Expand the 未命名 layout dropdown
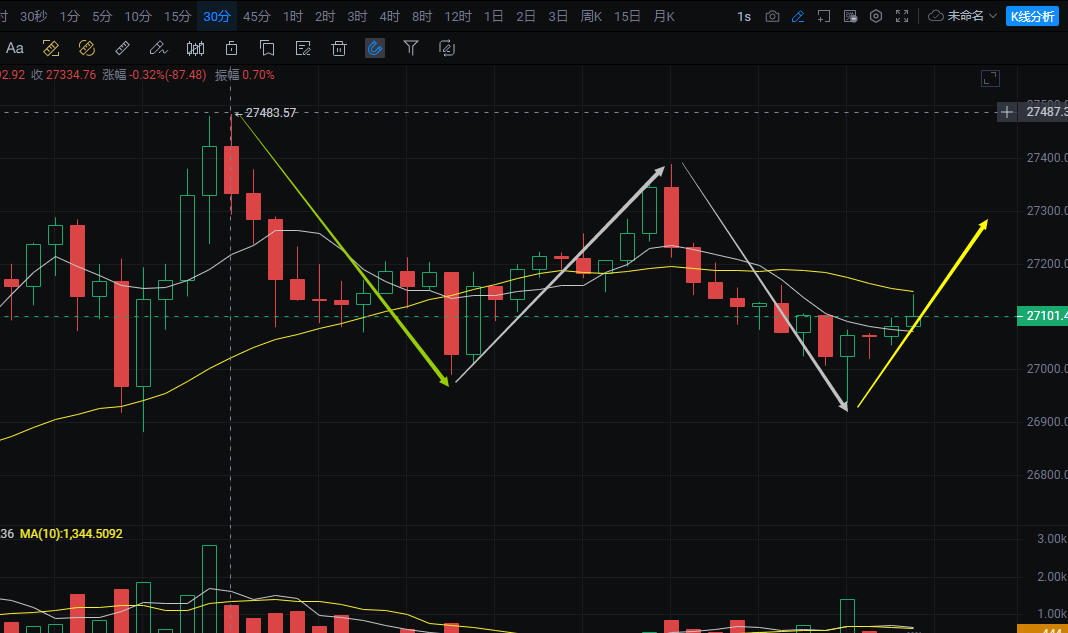 pyautogui.click(x=963, y=16)
